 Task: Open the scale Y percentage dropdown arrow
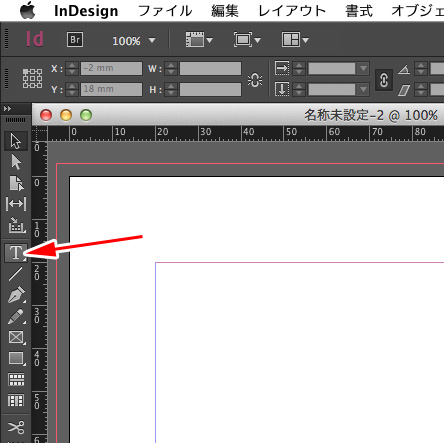point(363,89)
